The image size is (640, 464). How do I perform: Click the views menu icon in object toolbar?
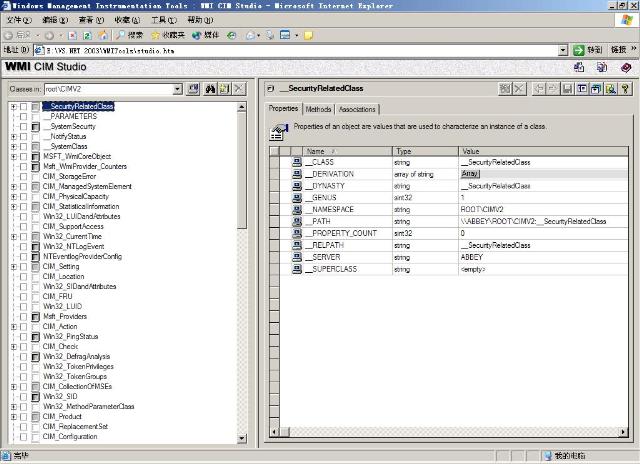pyautogui.click(x=582, y=89)
